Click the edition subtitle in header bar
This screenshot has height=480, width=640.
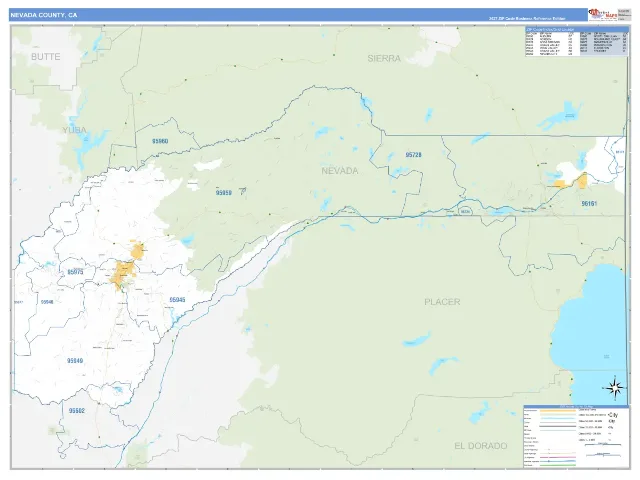pyautogui.click(x=527, y=19)
